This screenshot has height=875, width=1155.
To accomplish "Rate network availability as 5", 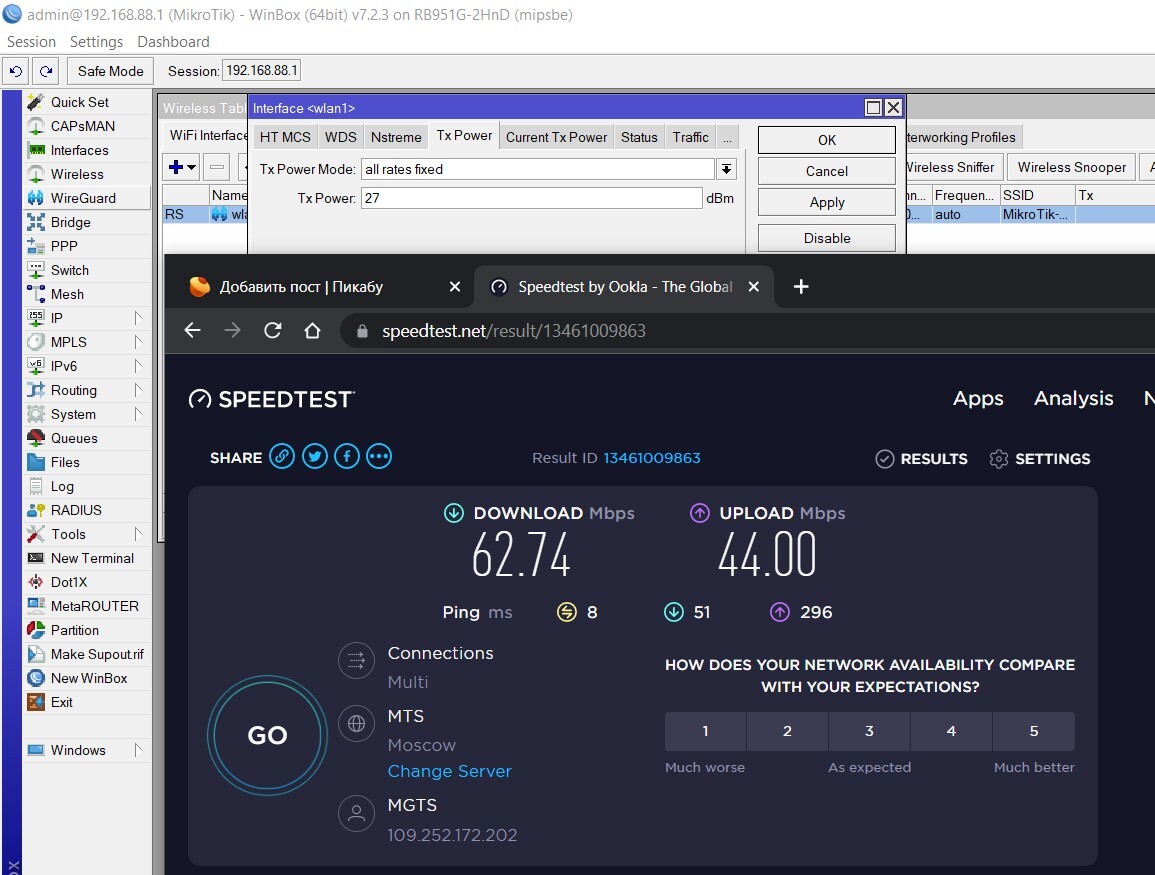I will pos(1033,731).
